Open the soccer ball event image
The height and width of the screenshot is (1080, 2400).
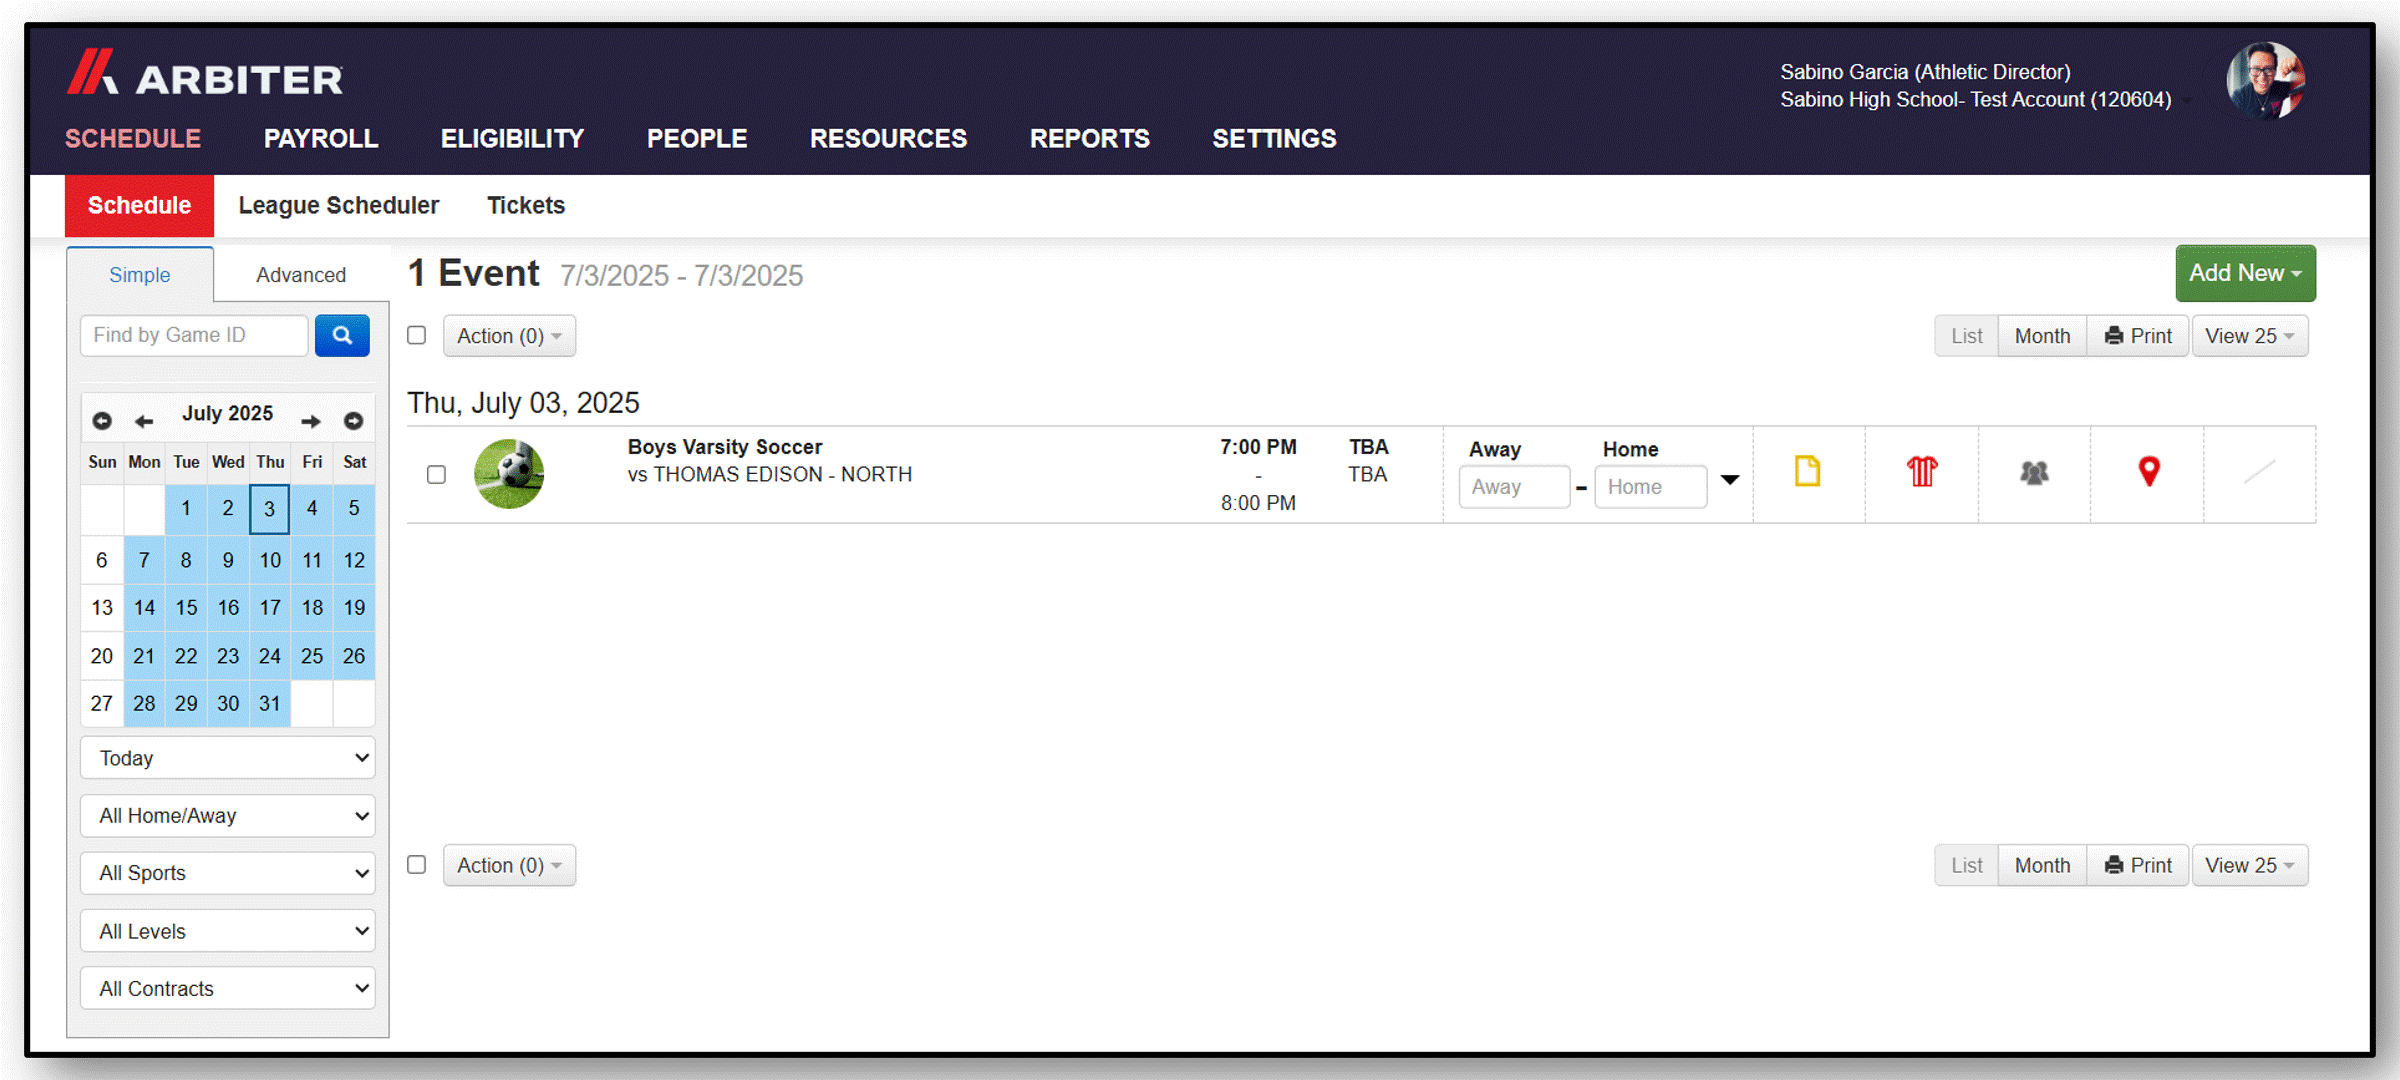tap(509, 474)
